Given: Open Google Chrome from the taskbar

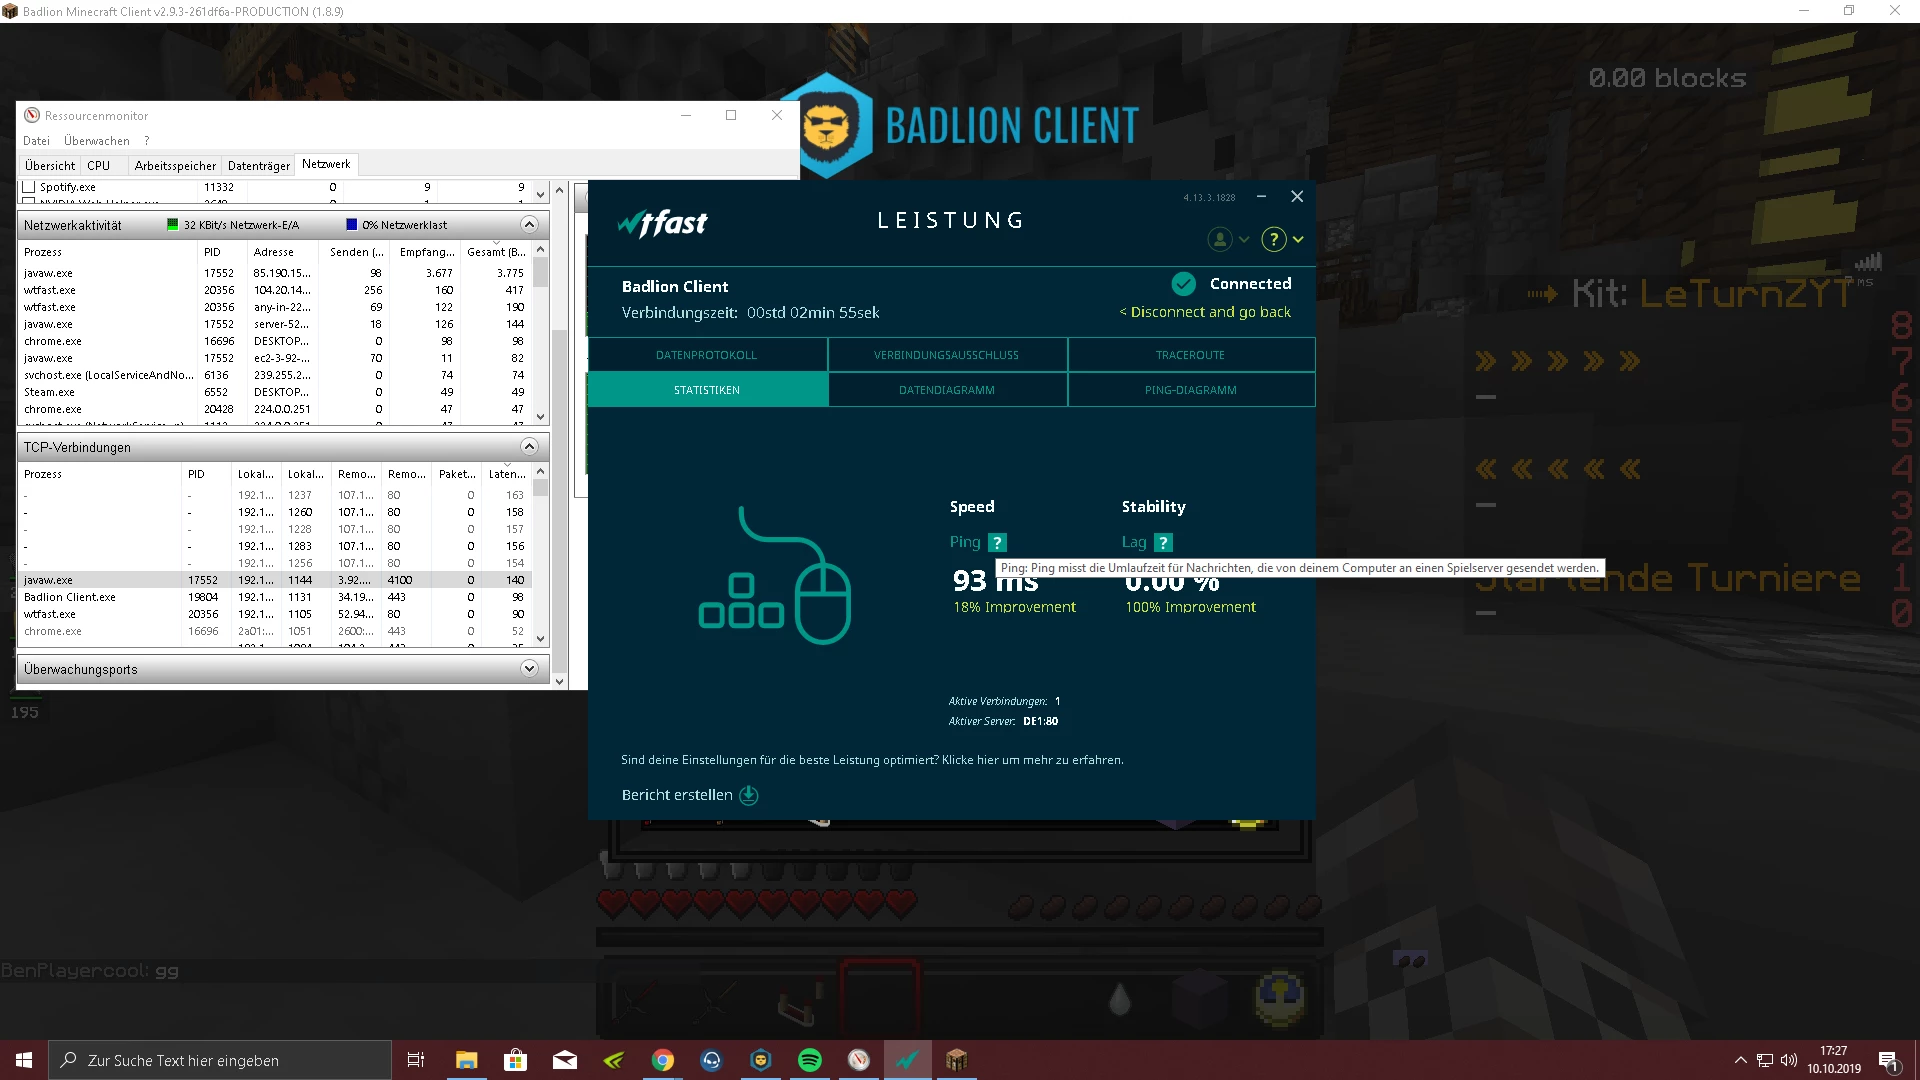Looking at the screenshot, I should click(x=662, y=1060).
